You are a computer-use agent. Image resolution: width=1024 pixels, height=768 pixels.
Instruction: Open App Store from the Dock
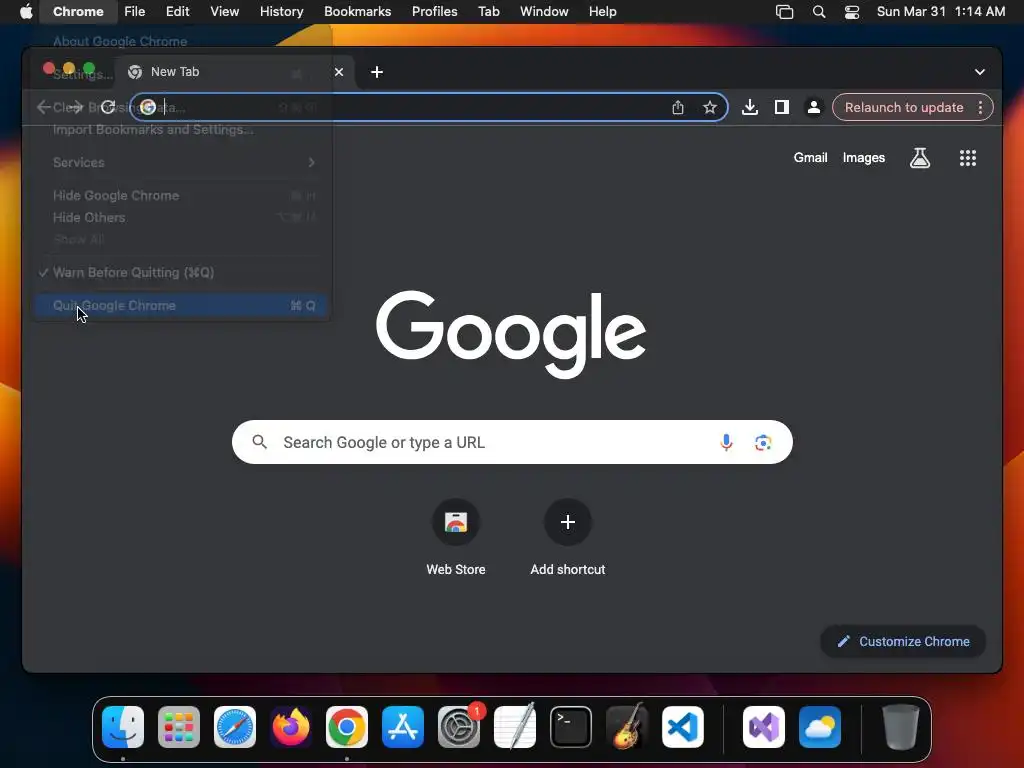point(403,727)
